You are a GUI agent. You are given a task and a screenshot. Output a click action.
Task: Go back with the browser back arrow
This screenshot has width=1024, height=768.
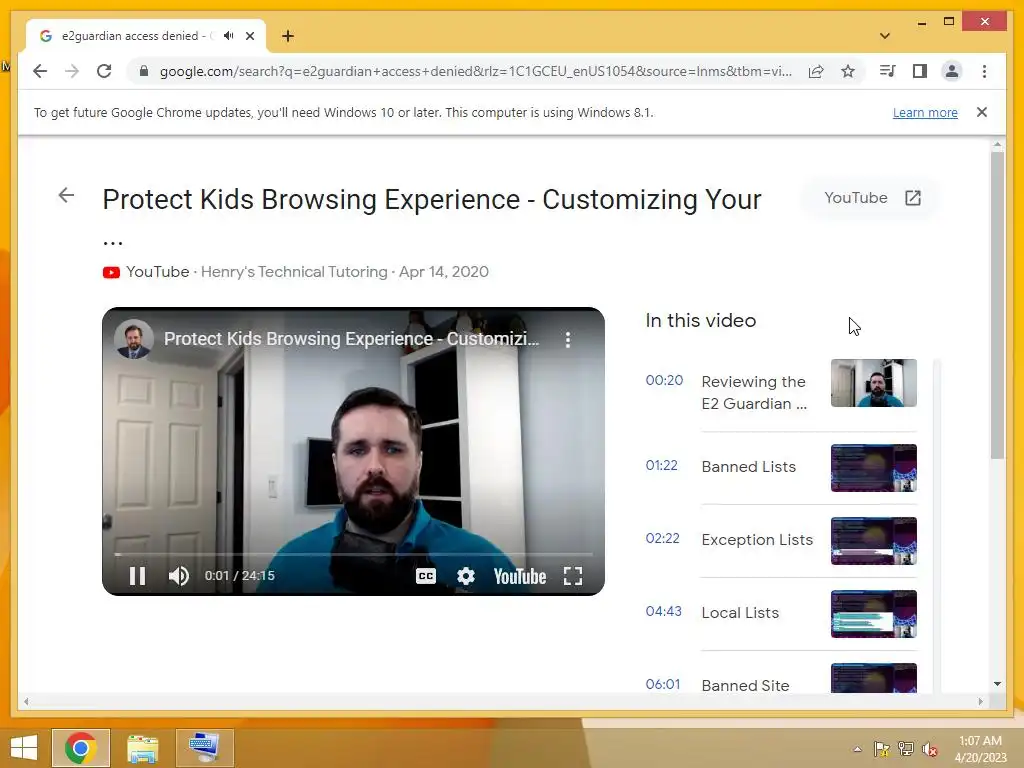point(40,71)
